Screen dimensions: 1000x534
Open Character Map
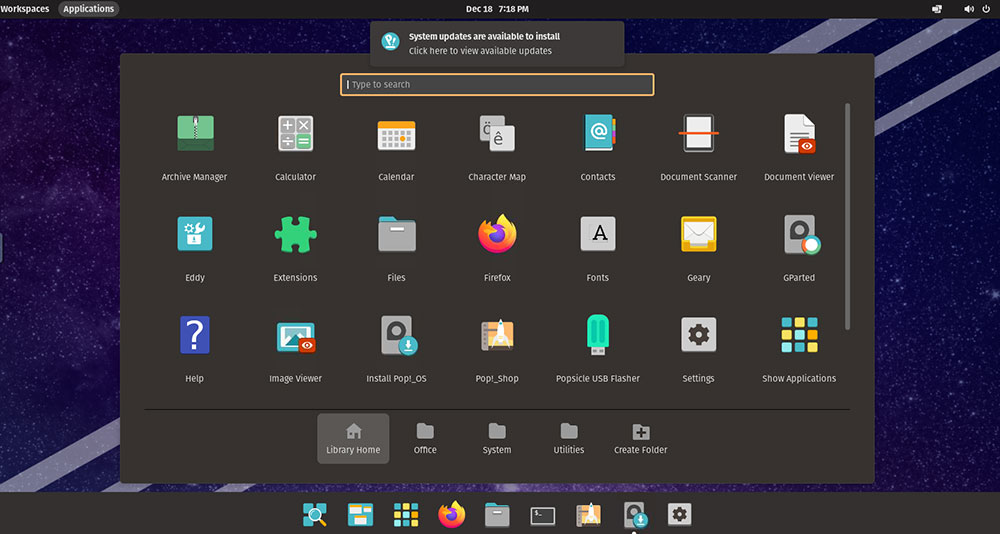(x=497, y=133)
